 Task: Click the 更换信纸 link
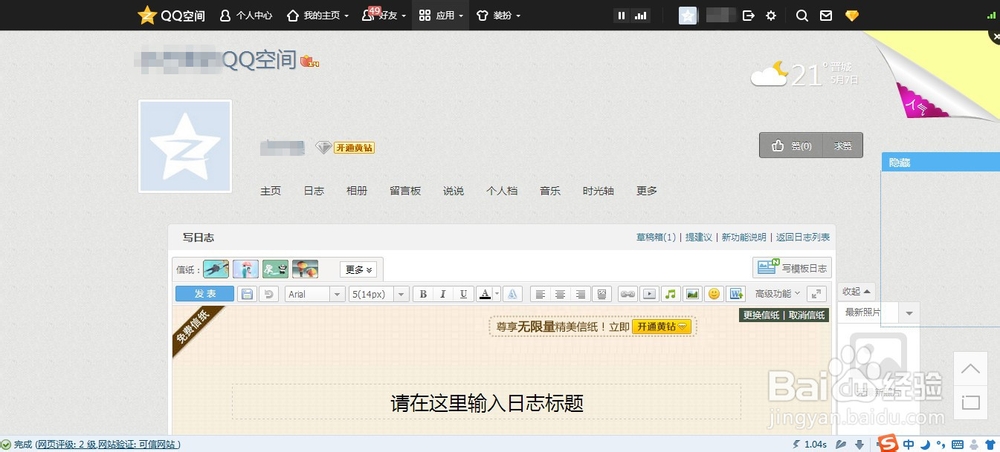pyautogui.click(x=761, y=315)
